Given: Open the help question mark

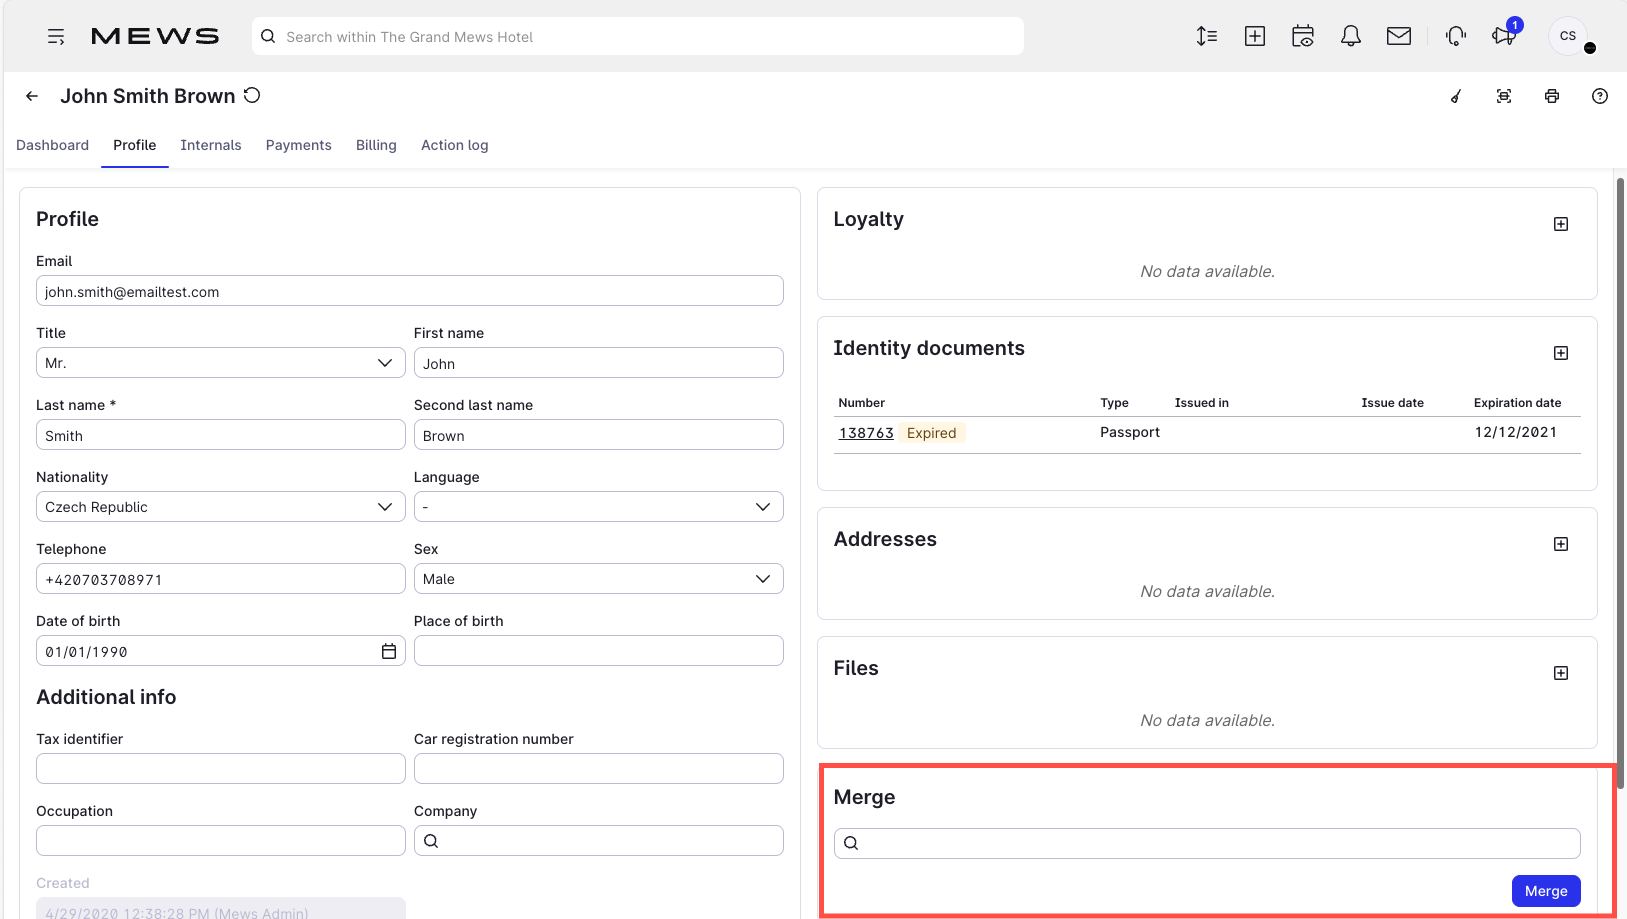Looking at the screenshot, I should [x=1599, y=96].
